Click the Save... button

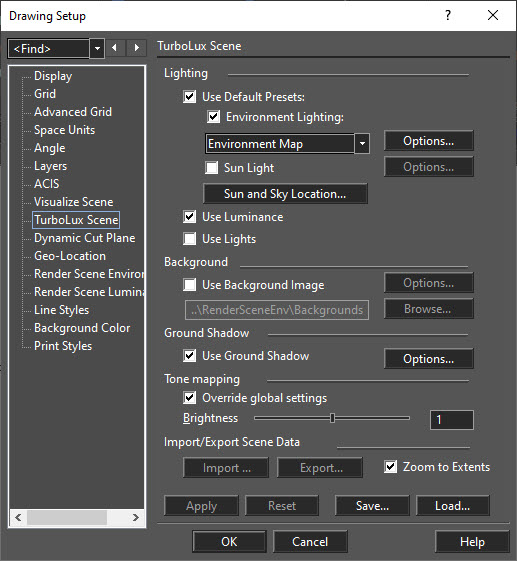[372, 506]
